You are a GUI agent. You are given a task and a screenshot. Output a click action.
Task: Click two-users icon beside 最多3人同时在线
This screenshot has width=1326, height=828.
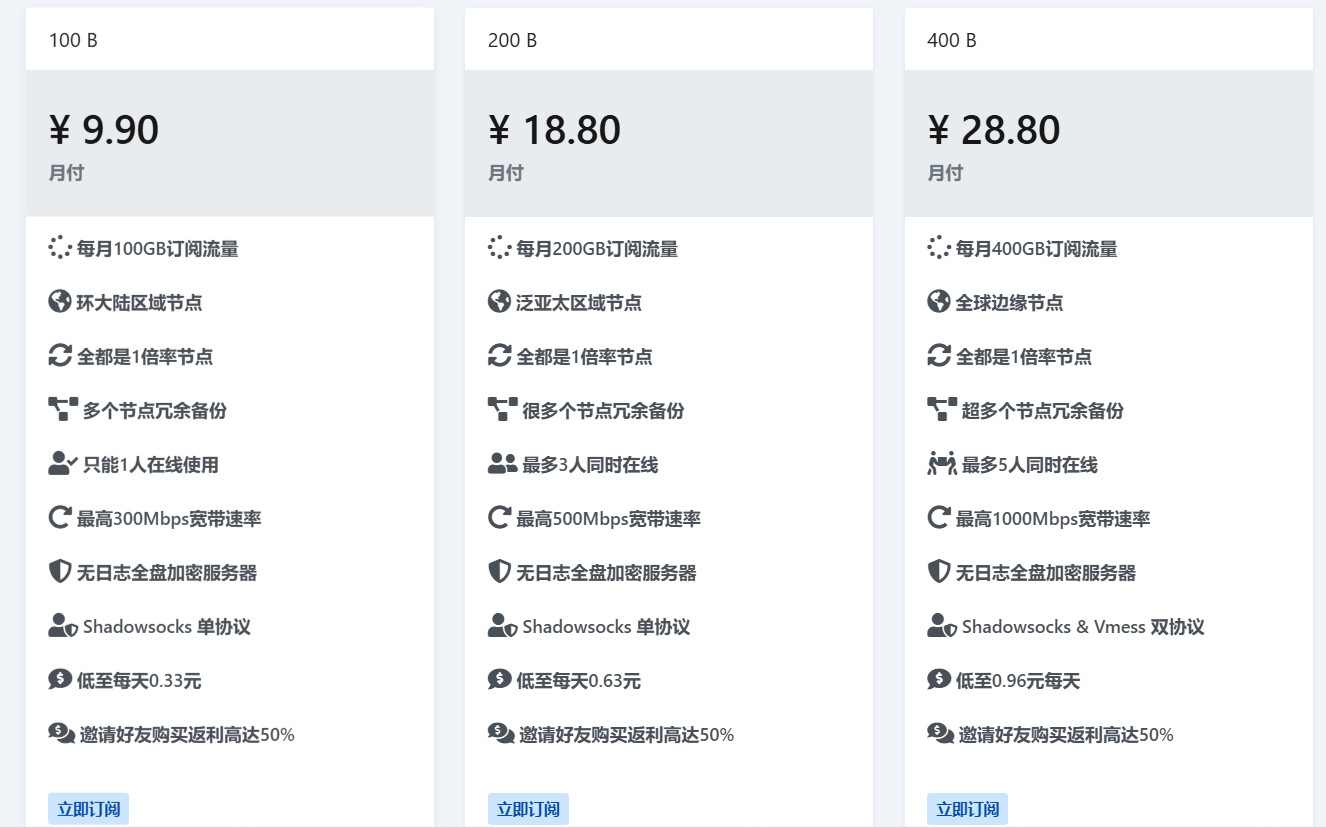tap(502, 464)
